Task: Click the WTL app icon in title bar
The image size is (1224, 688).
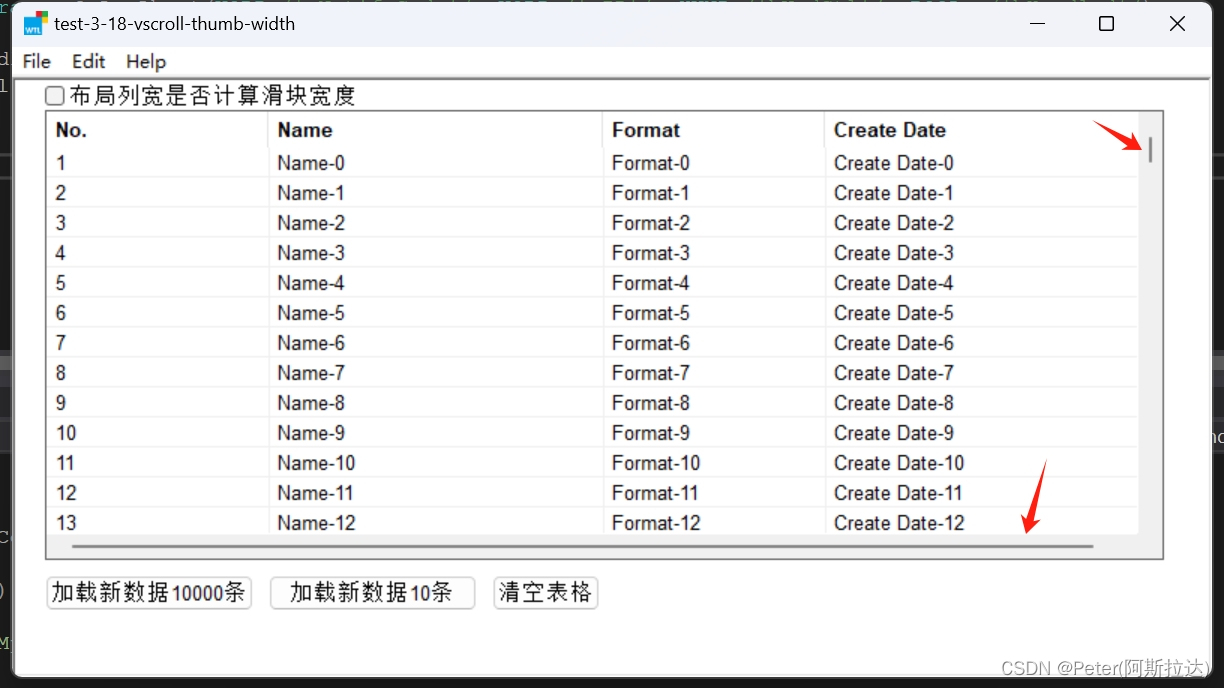Action: [x=36, y=24]
